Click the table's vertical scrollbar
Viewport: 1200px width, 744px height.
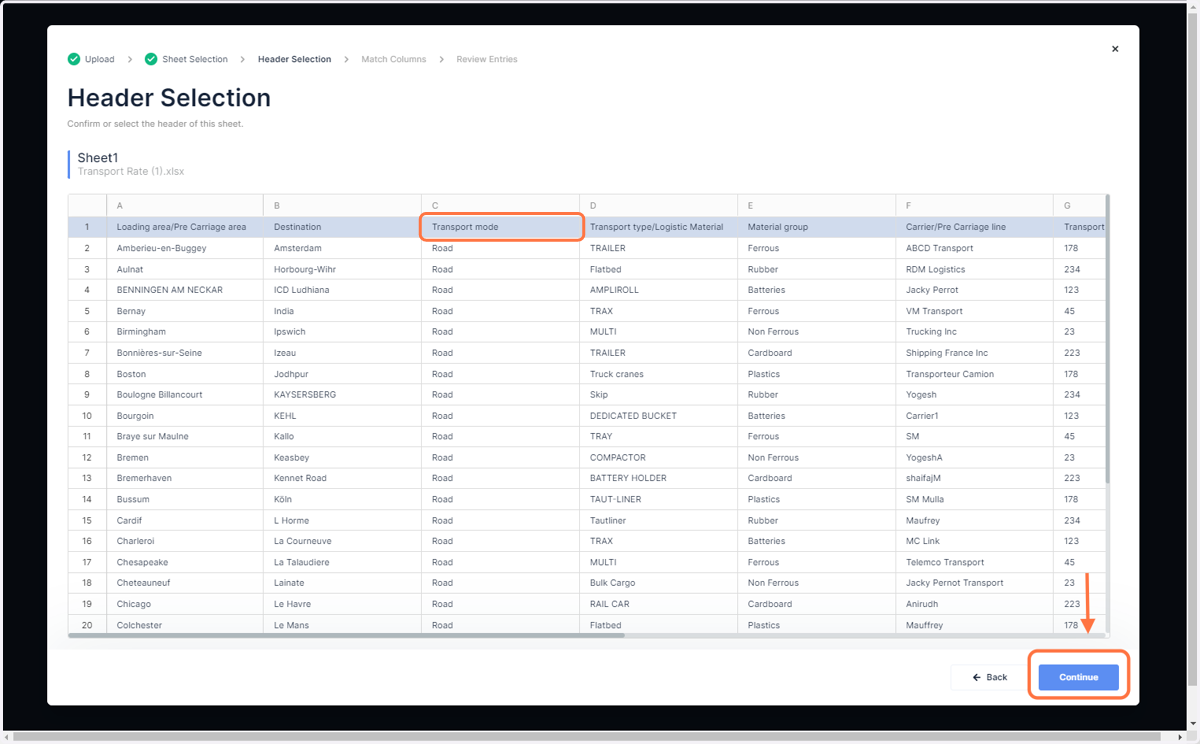pos(1107,340)
